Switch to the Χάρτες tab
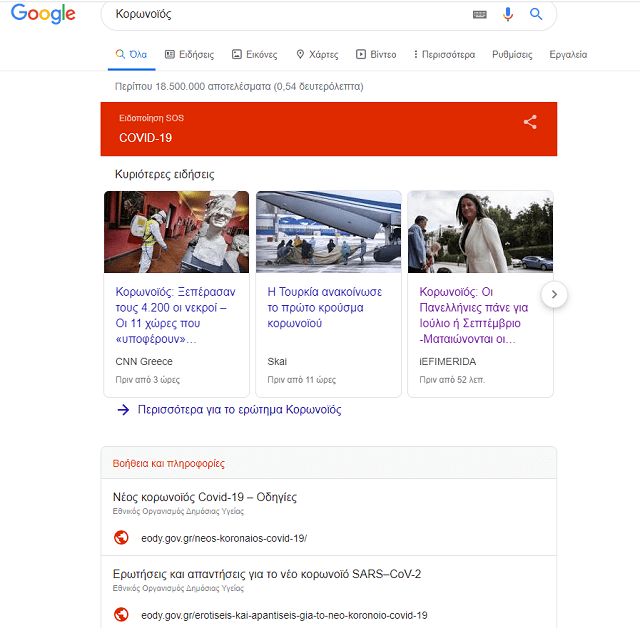The height and width of the screenshot is (628, 640). pos(317,54)
